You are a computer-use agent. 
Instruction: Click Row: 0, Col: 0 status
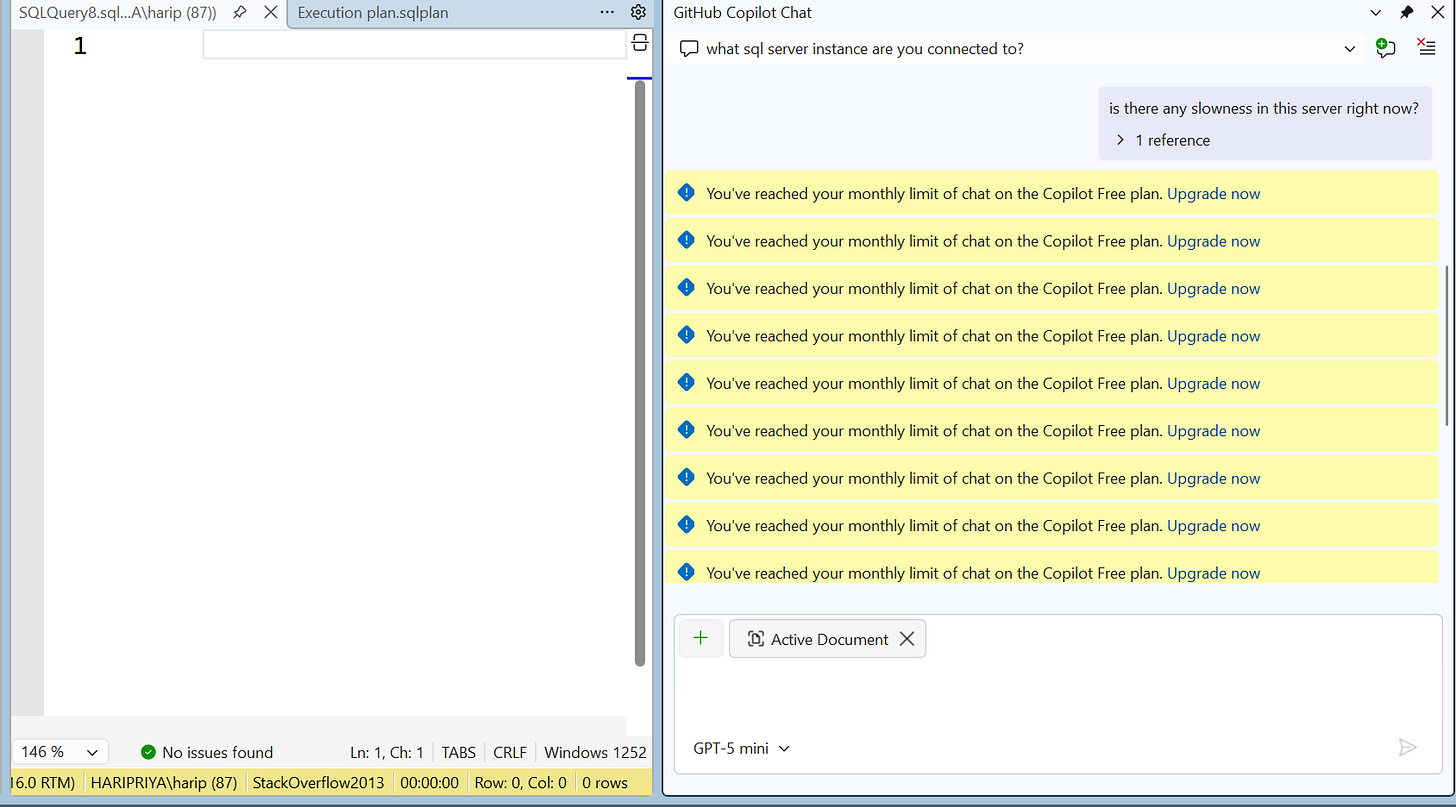click(520, 783)
